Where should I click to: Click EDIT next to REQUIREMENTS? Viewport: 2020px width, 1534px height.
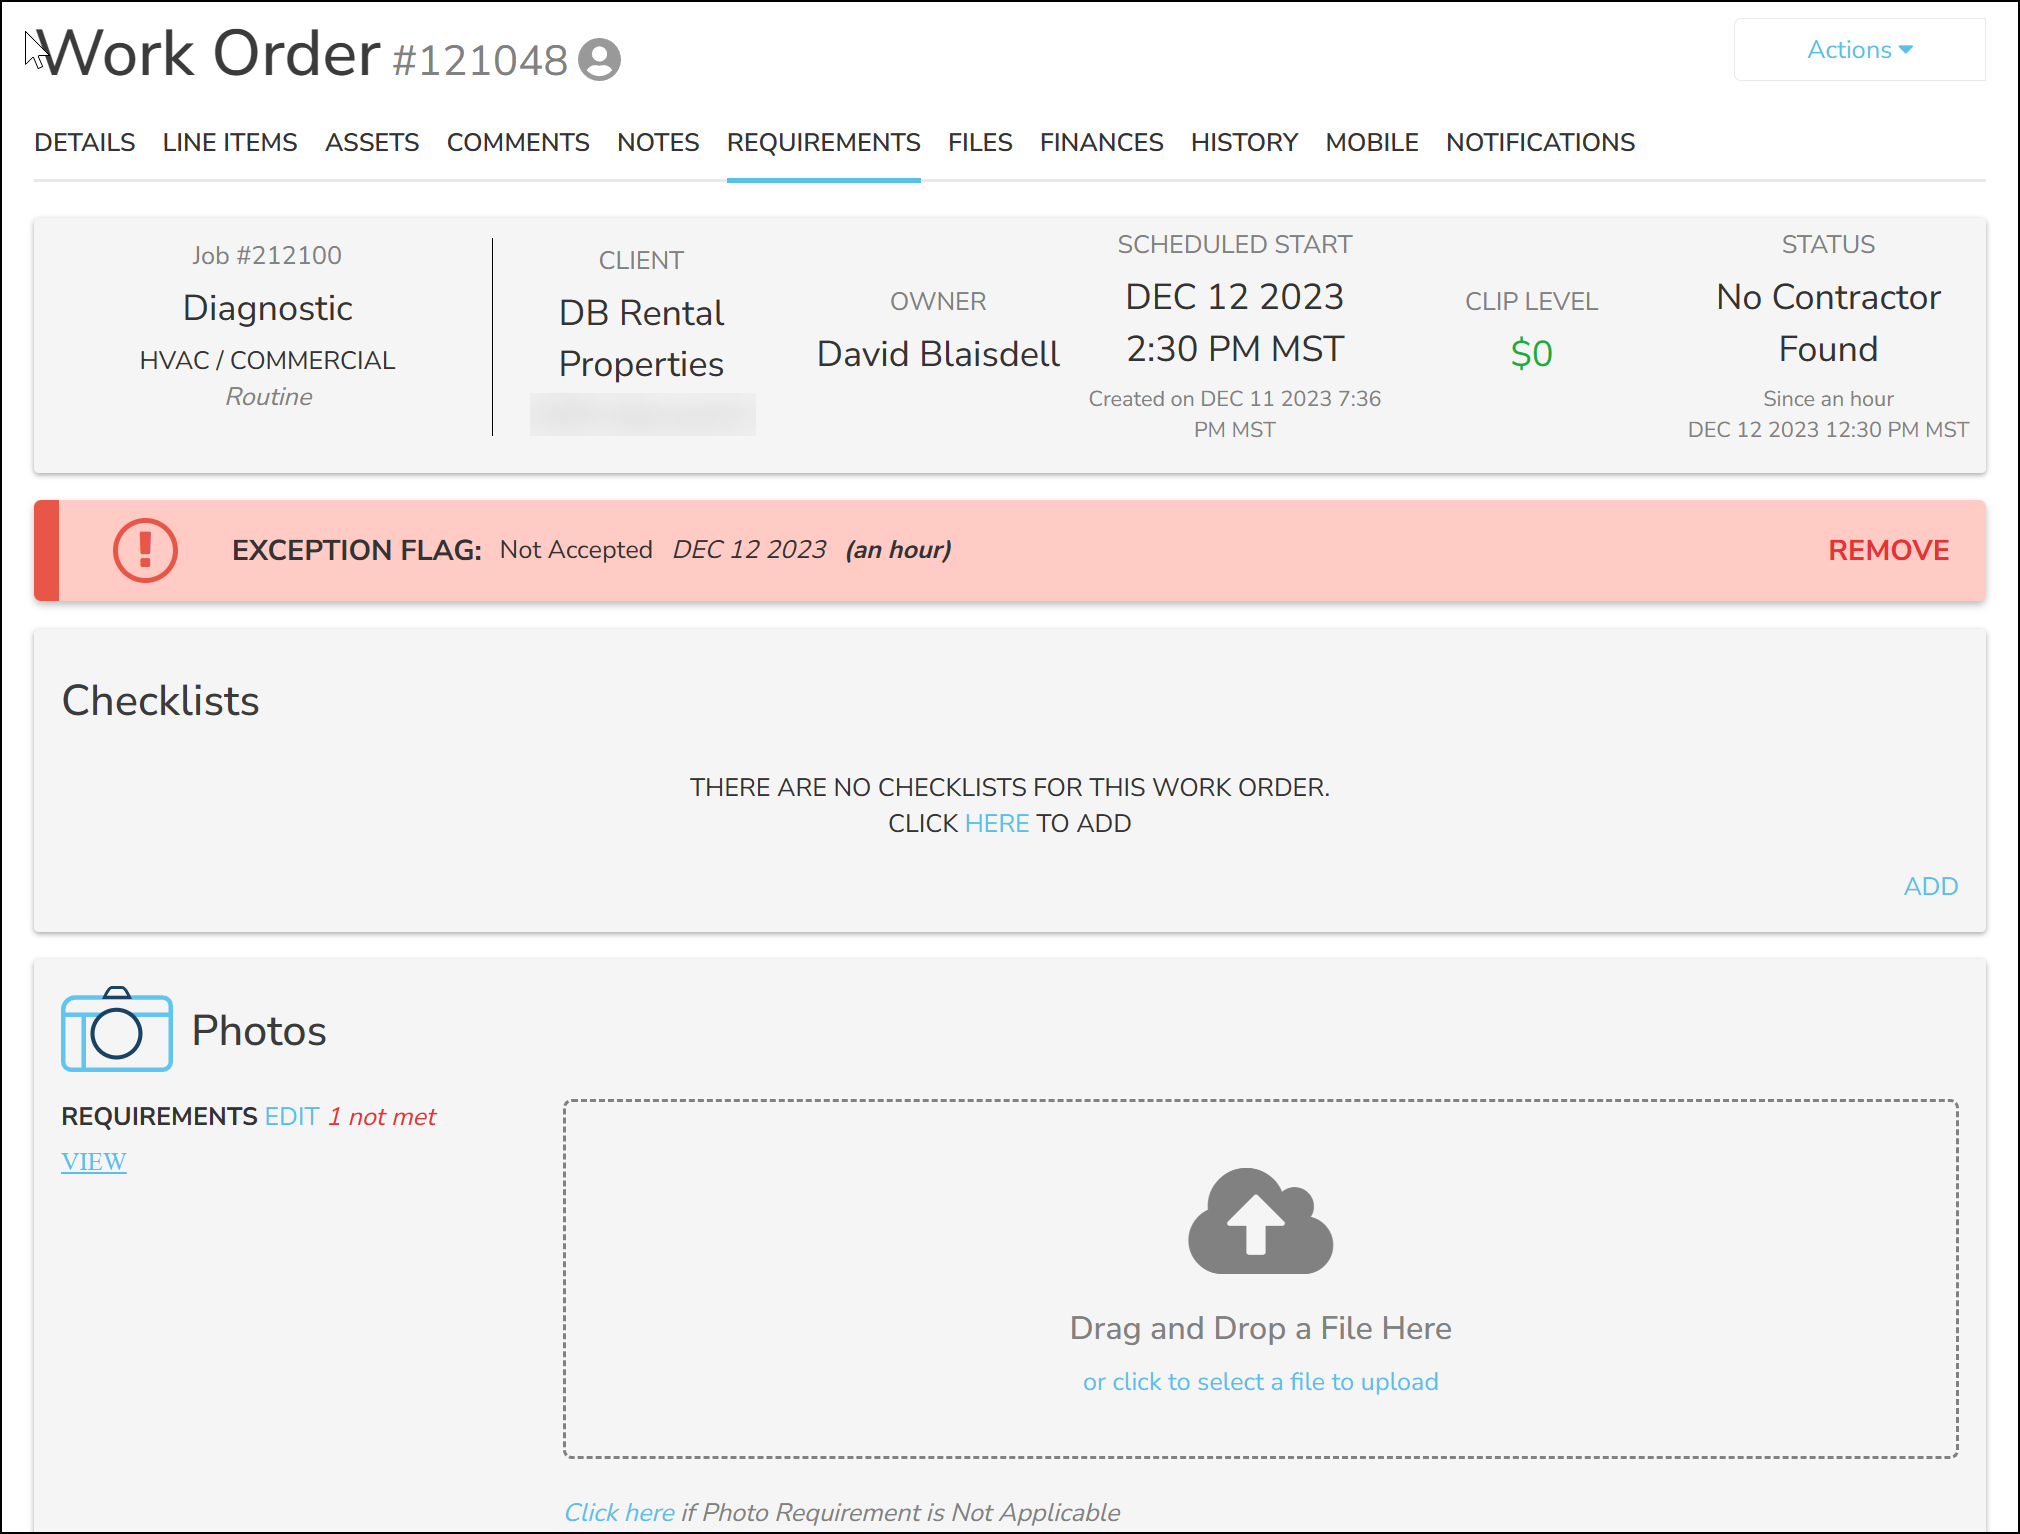290,1116
